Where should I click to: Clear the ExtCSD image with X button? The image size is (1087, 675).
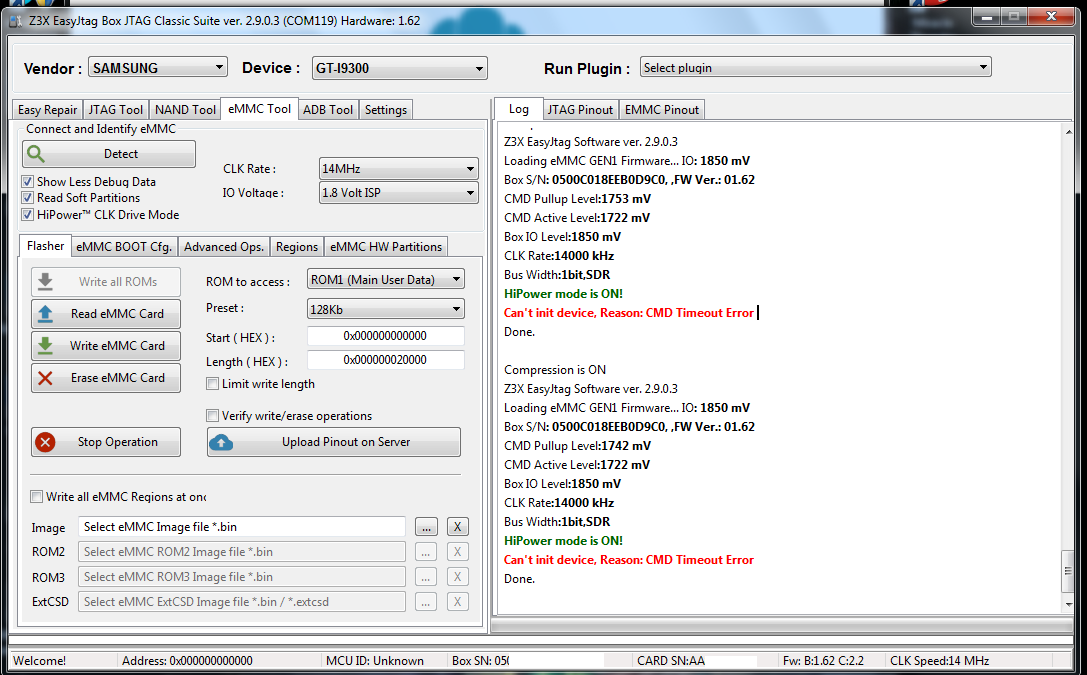click(x=458, y=602)
